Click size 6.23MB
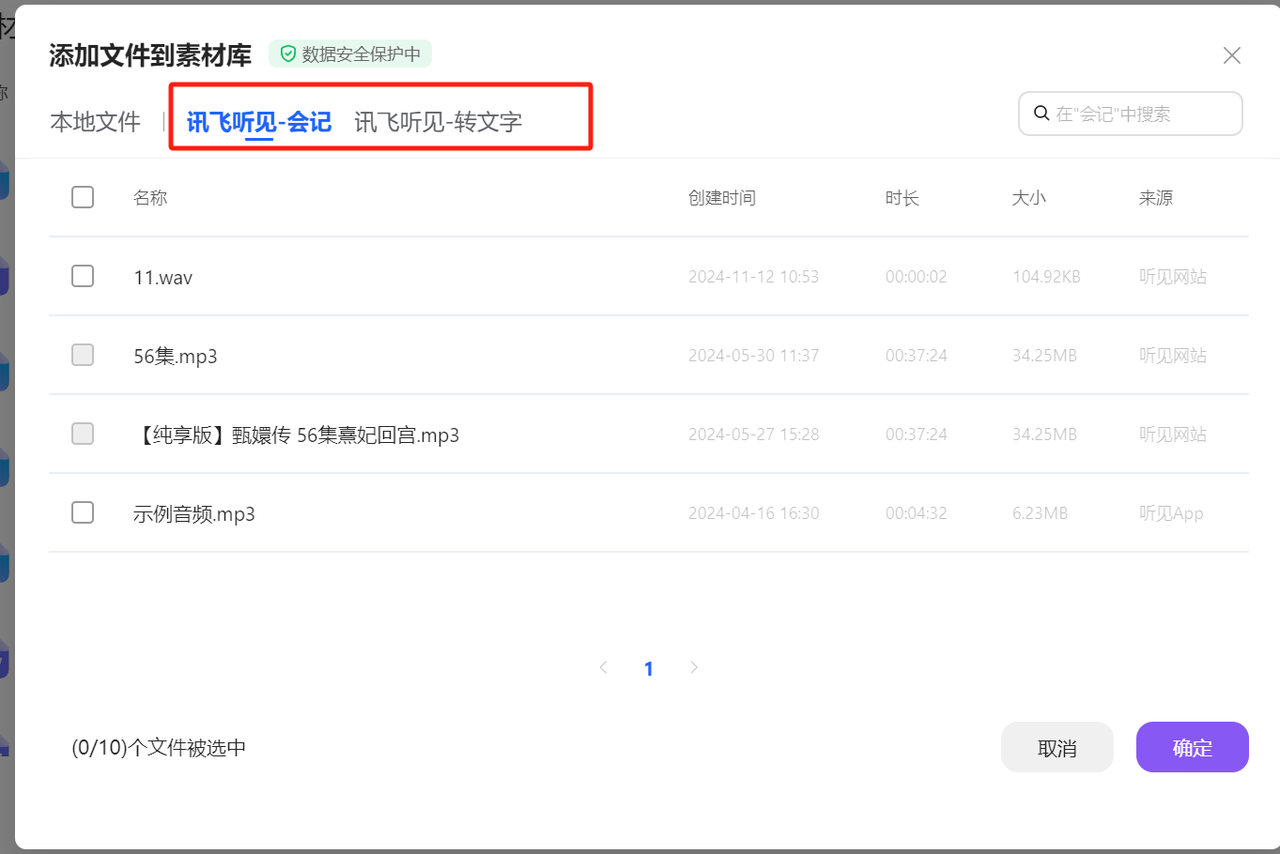The image size is (1280, 854). coord(1040,513)
